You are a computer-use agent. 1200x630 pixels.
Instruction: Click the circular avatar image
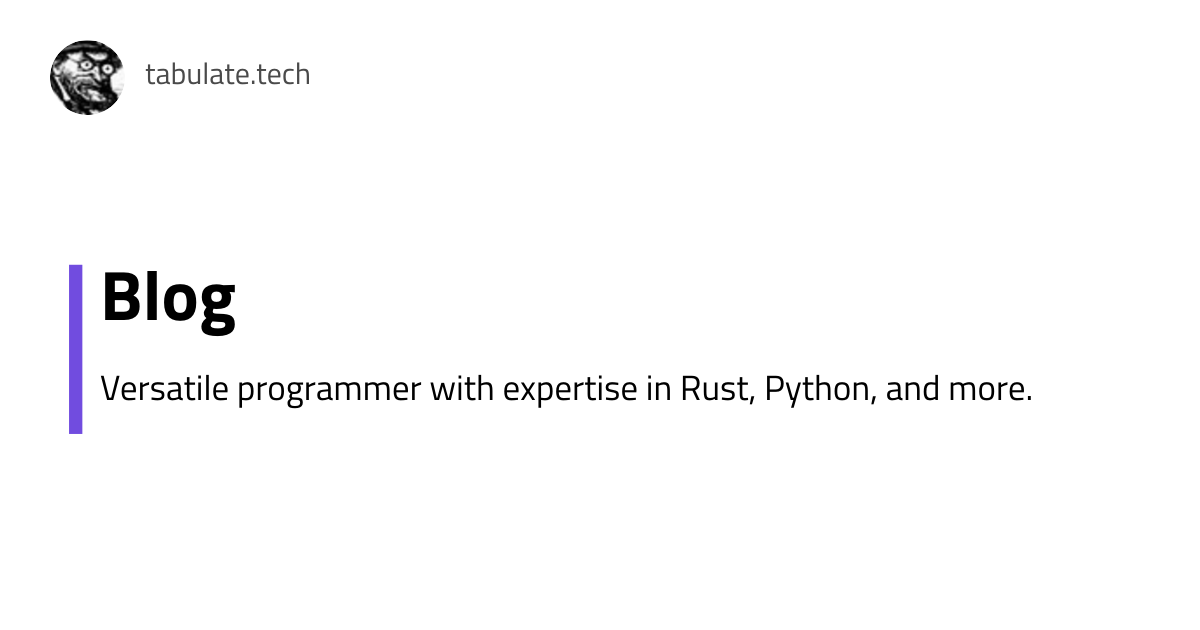(x=87, y=77)
